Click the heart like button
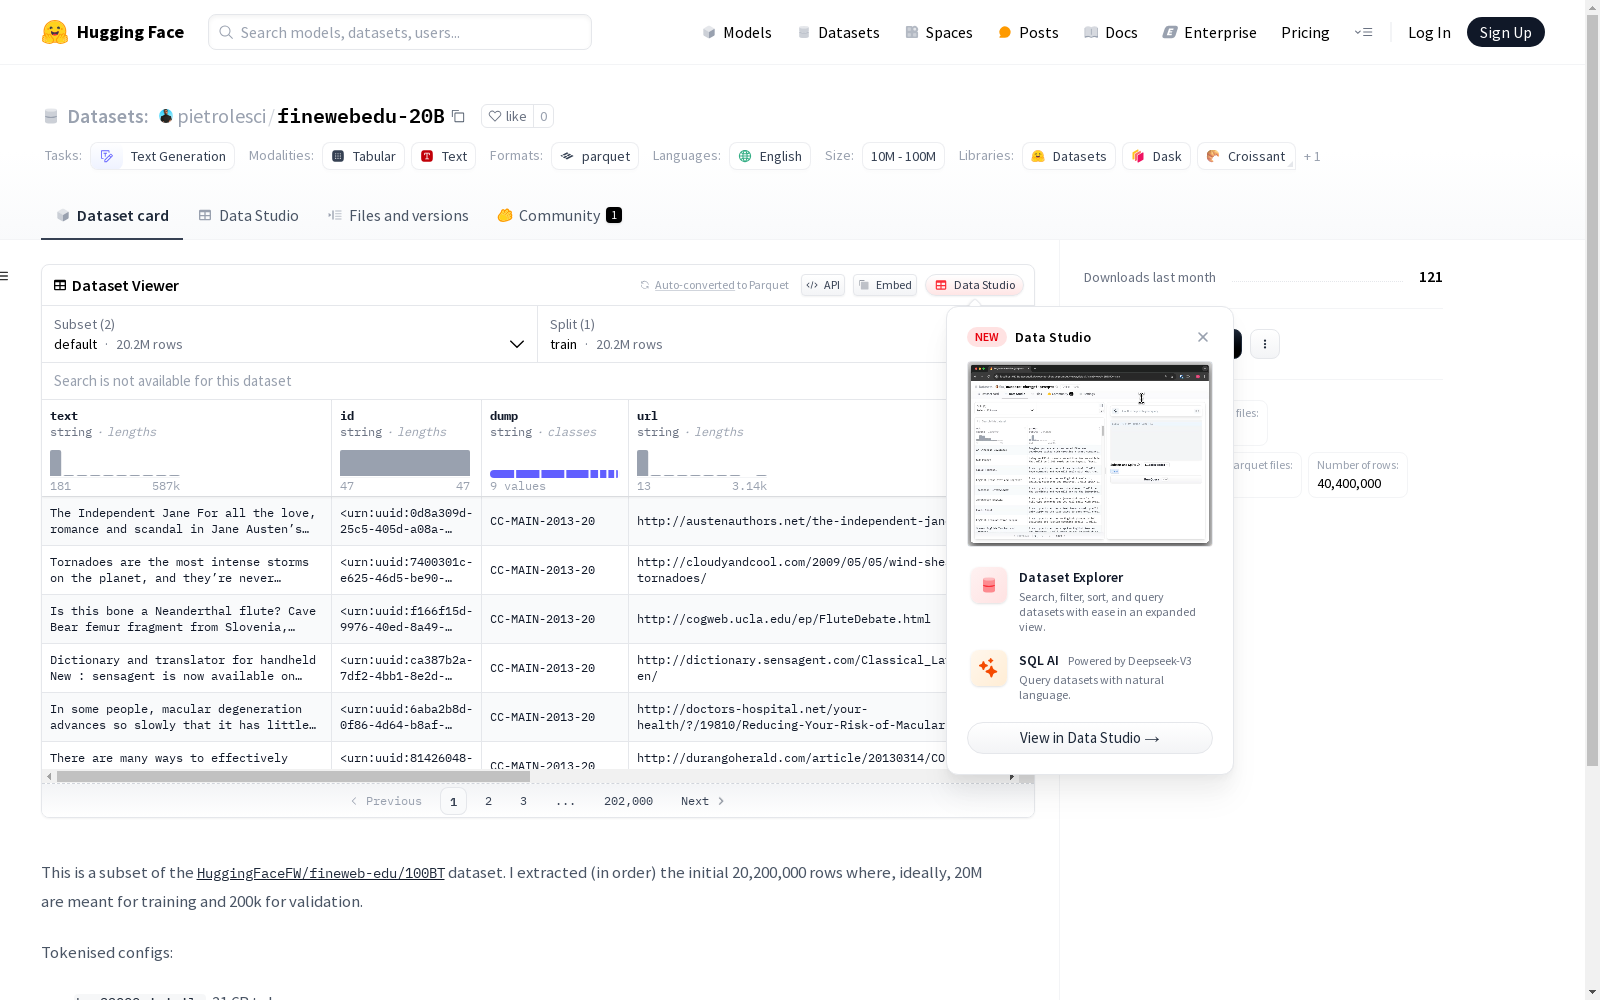The image size is (1600, 1000). (507, 116)
